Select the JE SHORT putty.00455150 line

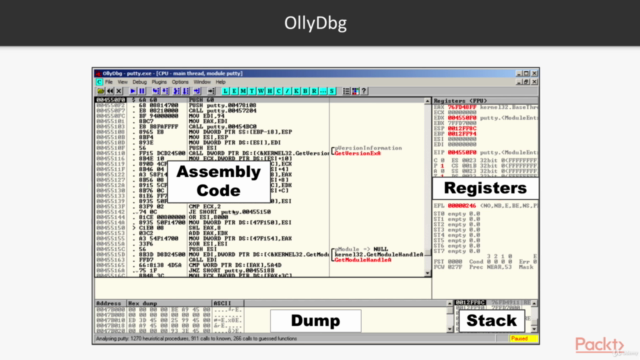260,212
